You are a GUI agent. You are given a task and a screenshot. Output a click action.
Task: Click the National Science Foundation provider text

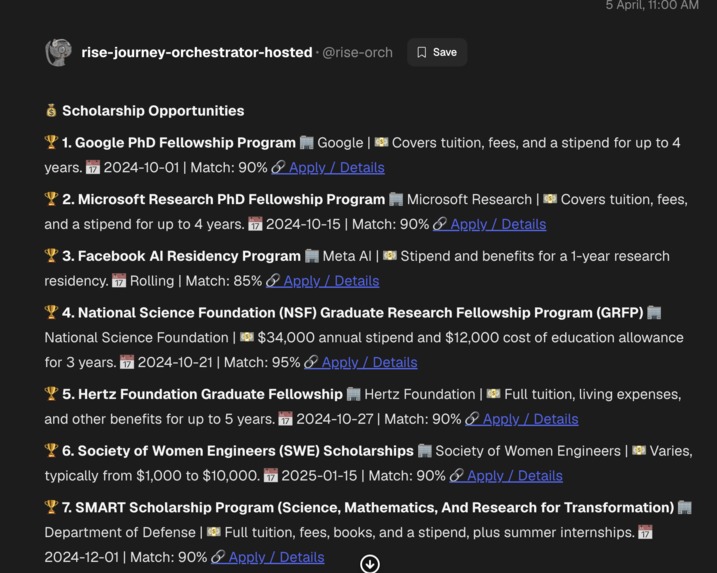tap(136, 337)
